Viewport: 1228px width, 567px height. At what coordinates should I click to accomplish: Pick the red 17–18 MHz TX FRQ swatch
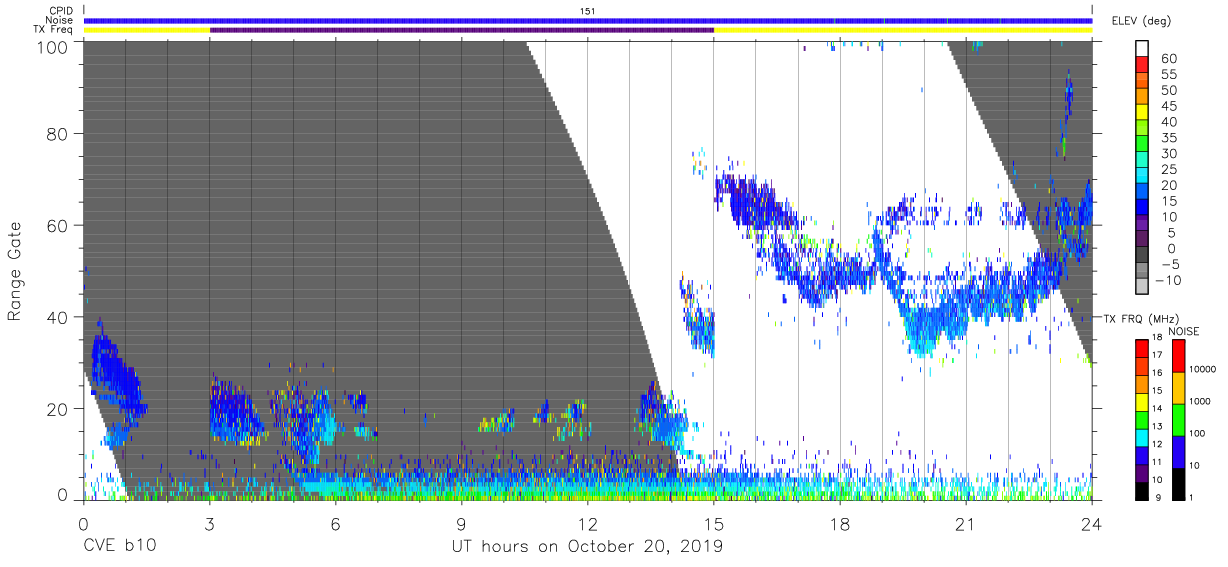click(x=1143, y=346)
